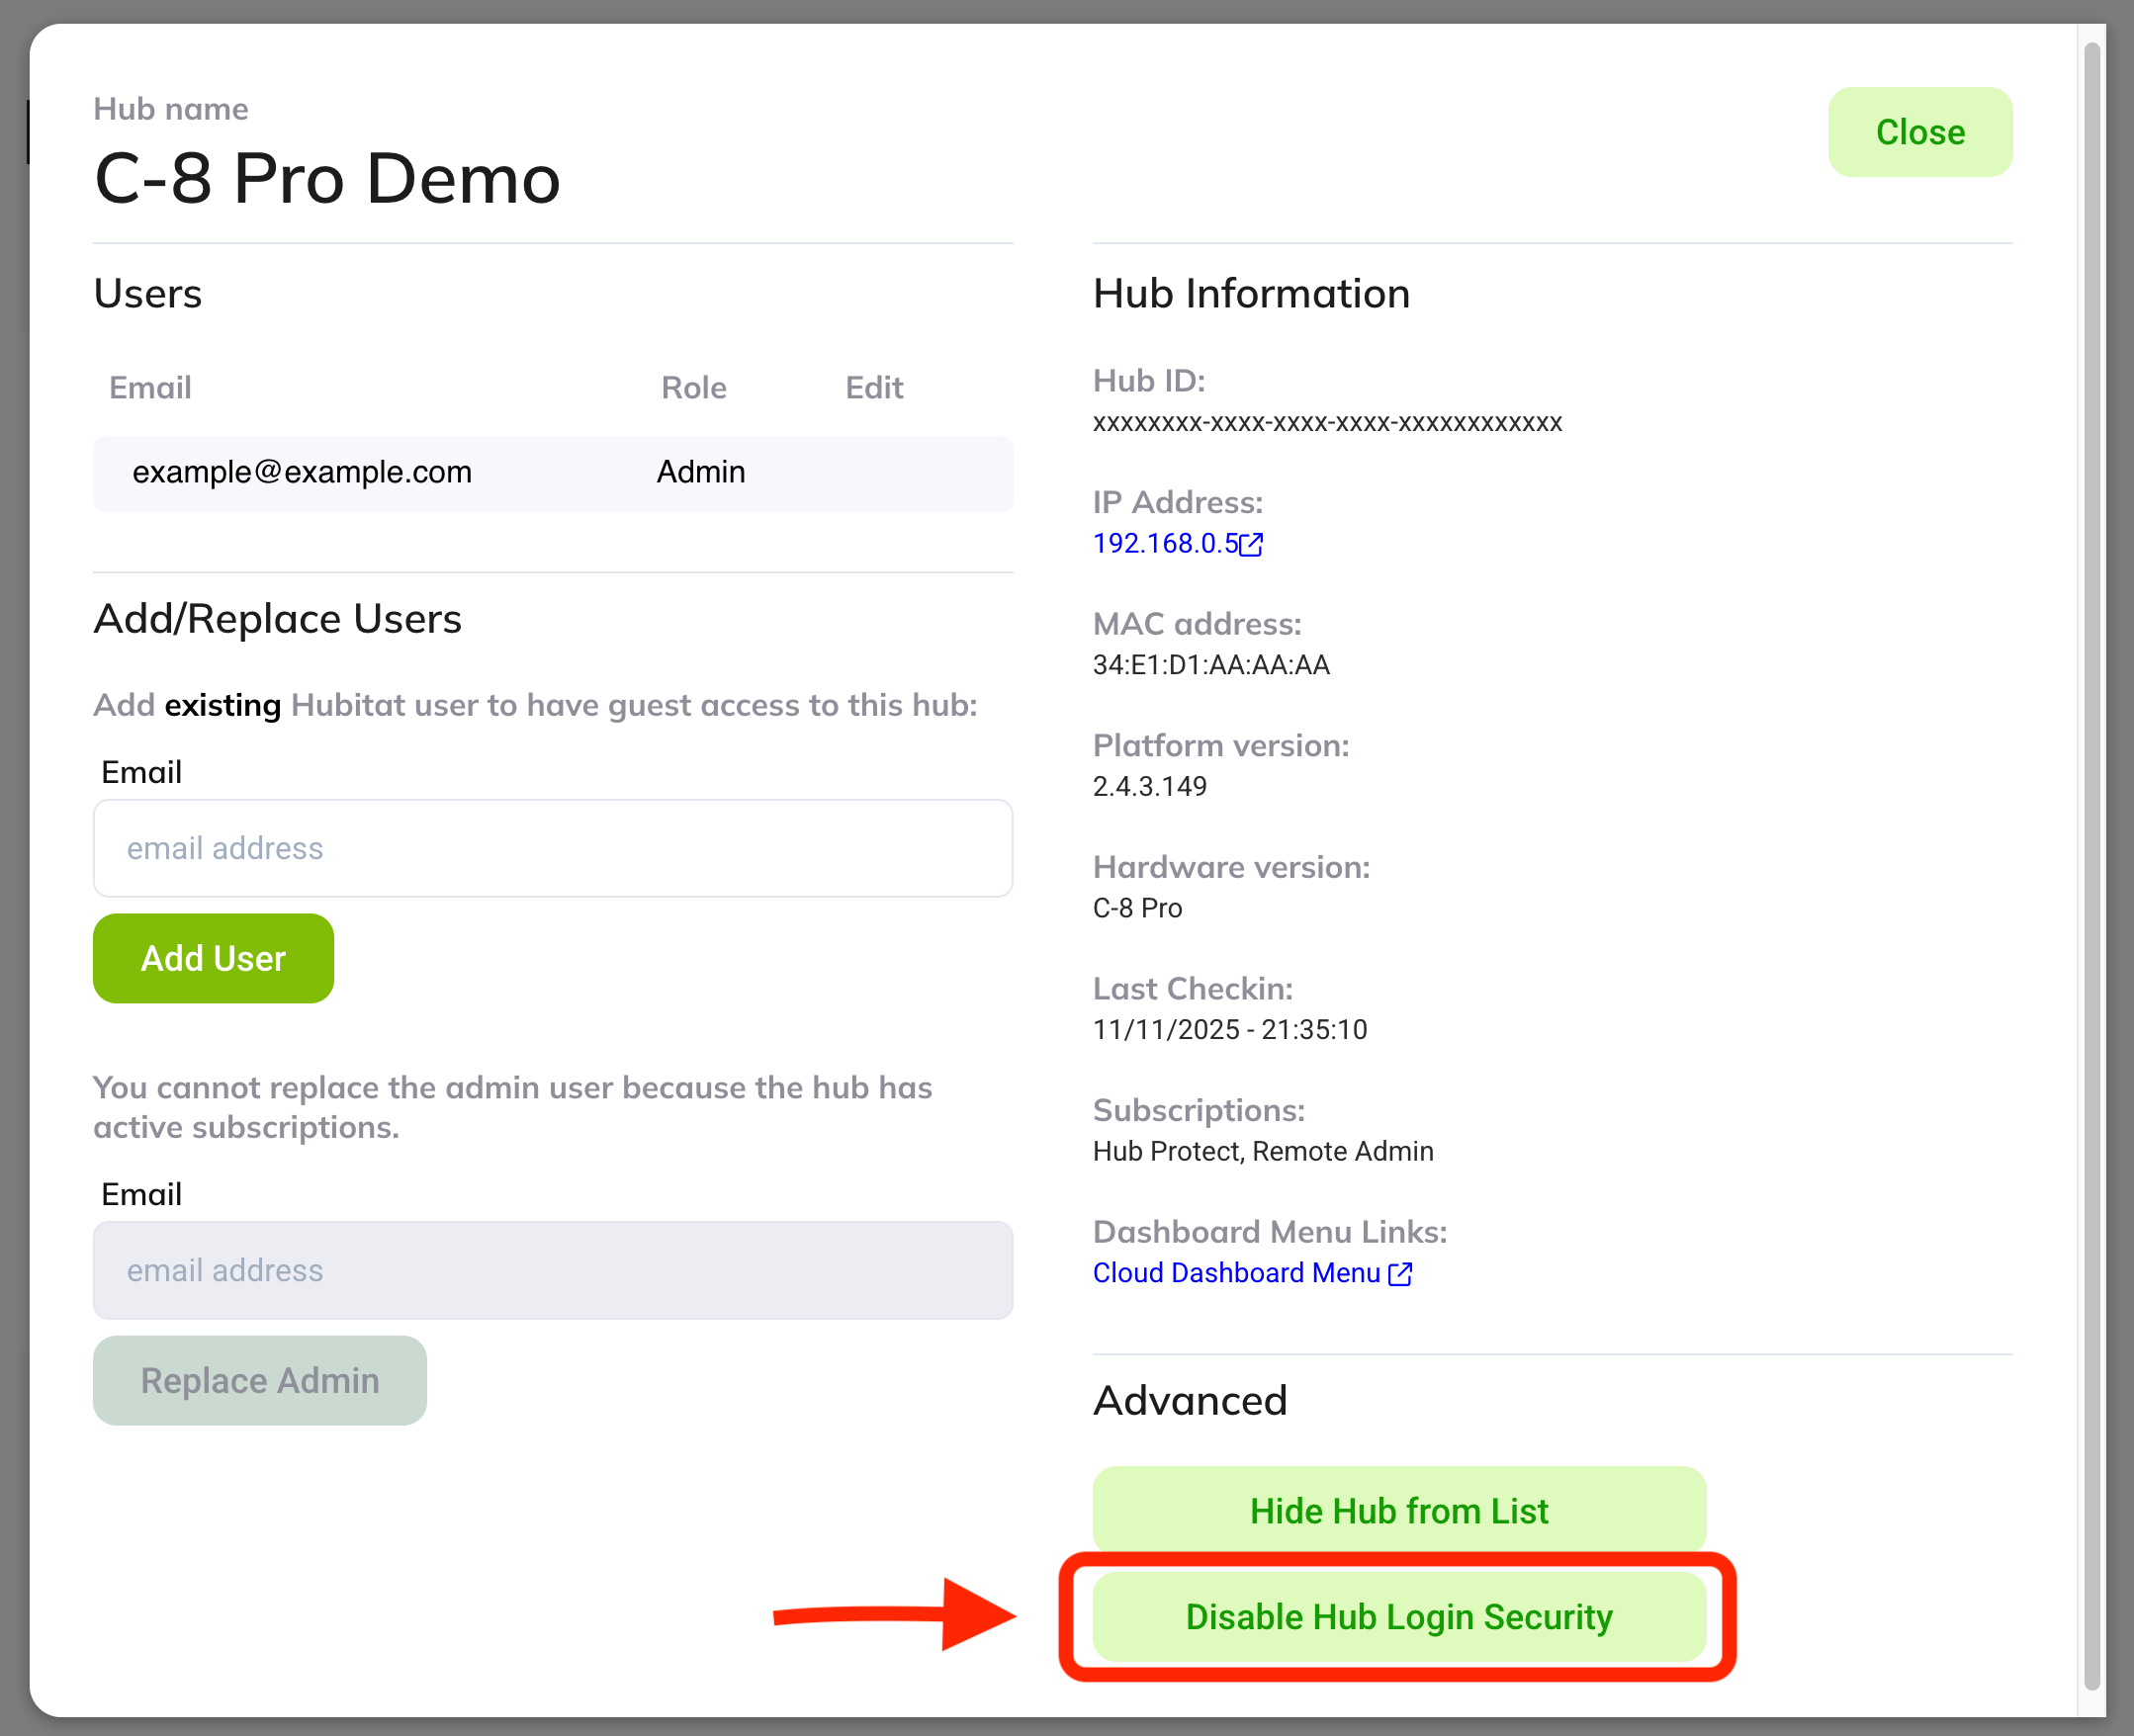Click external-link icon beside Cloud Dashboard Menu
Screen dimensions: 2134x1736
coord(1400,1273)
